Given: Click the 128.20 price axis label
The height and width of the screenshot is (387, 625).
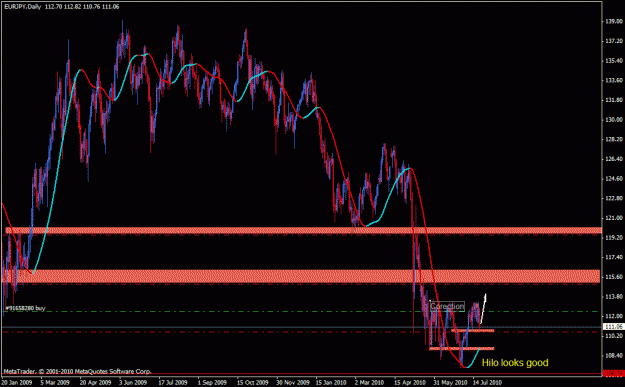Looking at the screenshot, I should (614, 139).
